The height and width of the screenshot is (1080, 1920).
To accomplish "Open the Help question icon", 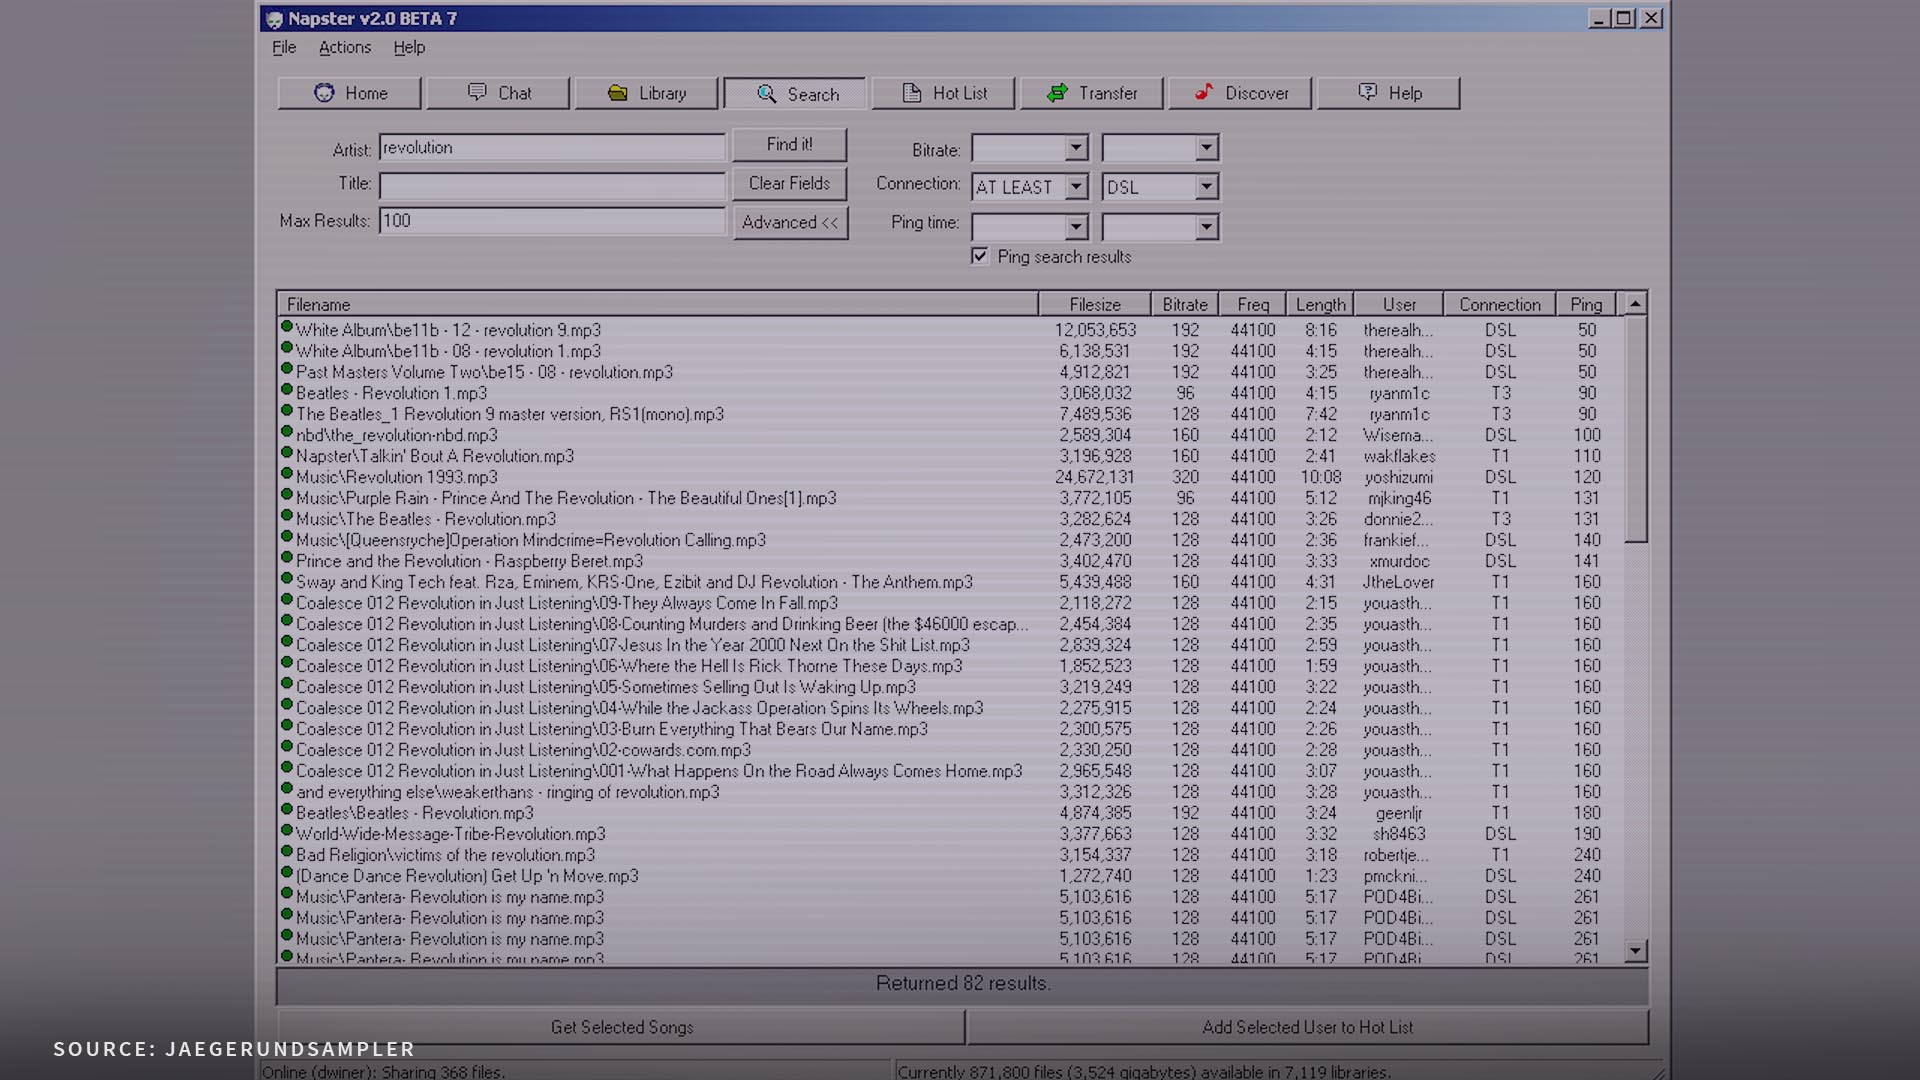I will (x=1368, y=92).
